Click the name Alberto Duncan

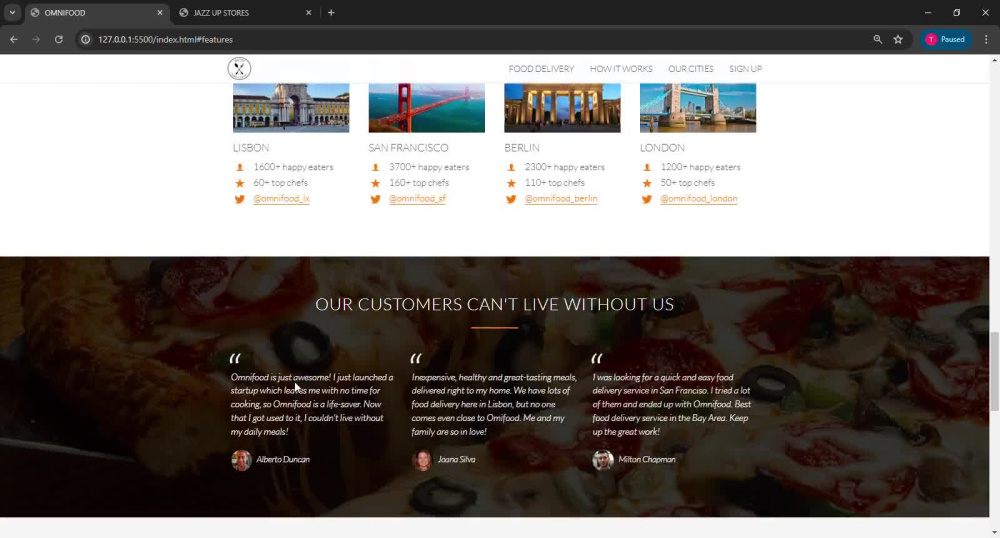click(x=283, y=460)
